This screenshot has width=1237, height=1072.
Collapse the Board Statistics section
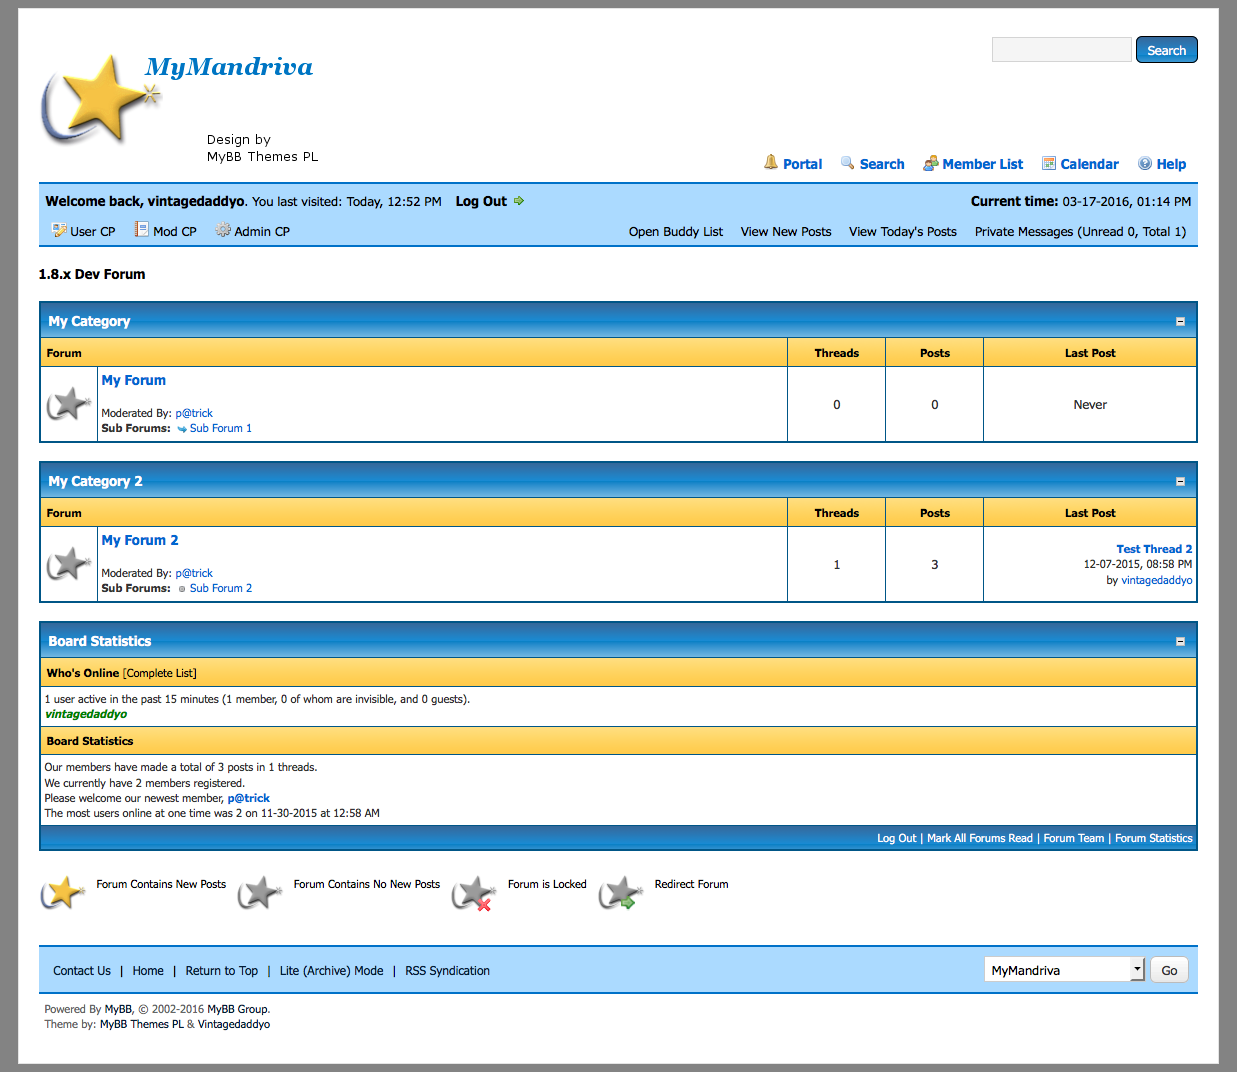point(1180,641)
